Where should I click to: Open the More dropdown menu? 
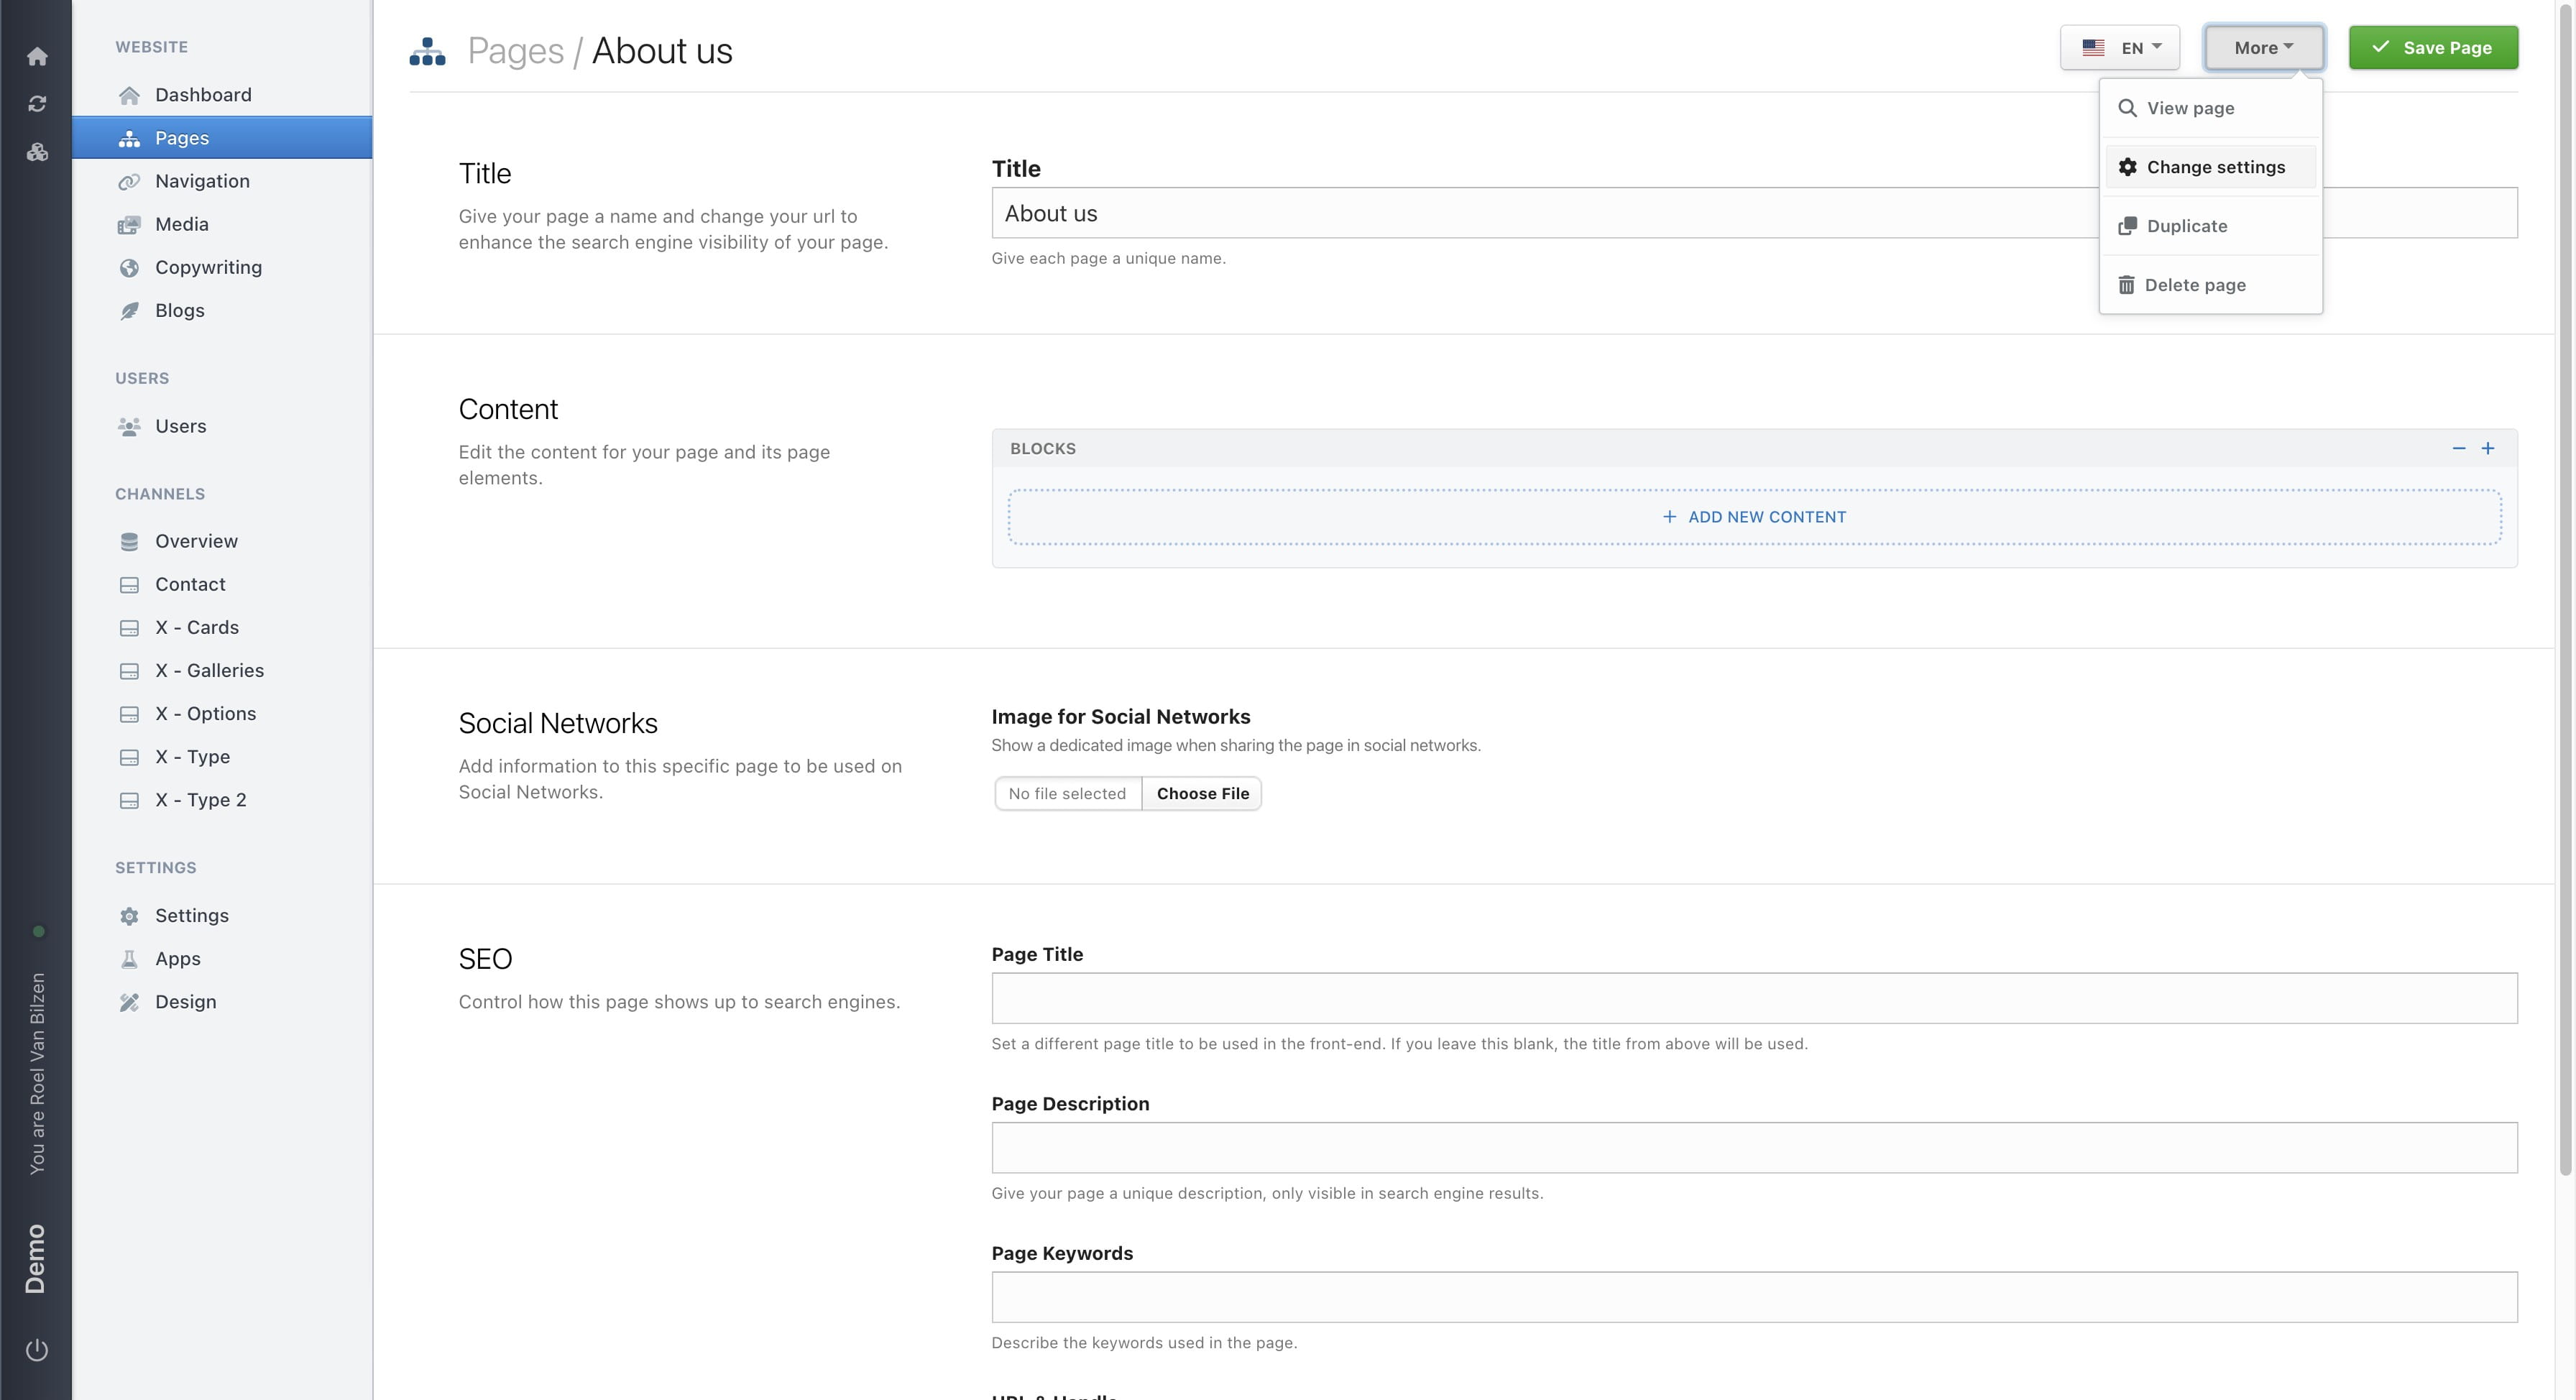click(2264, 47)
